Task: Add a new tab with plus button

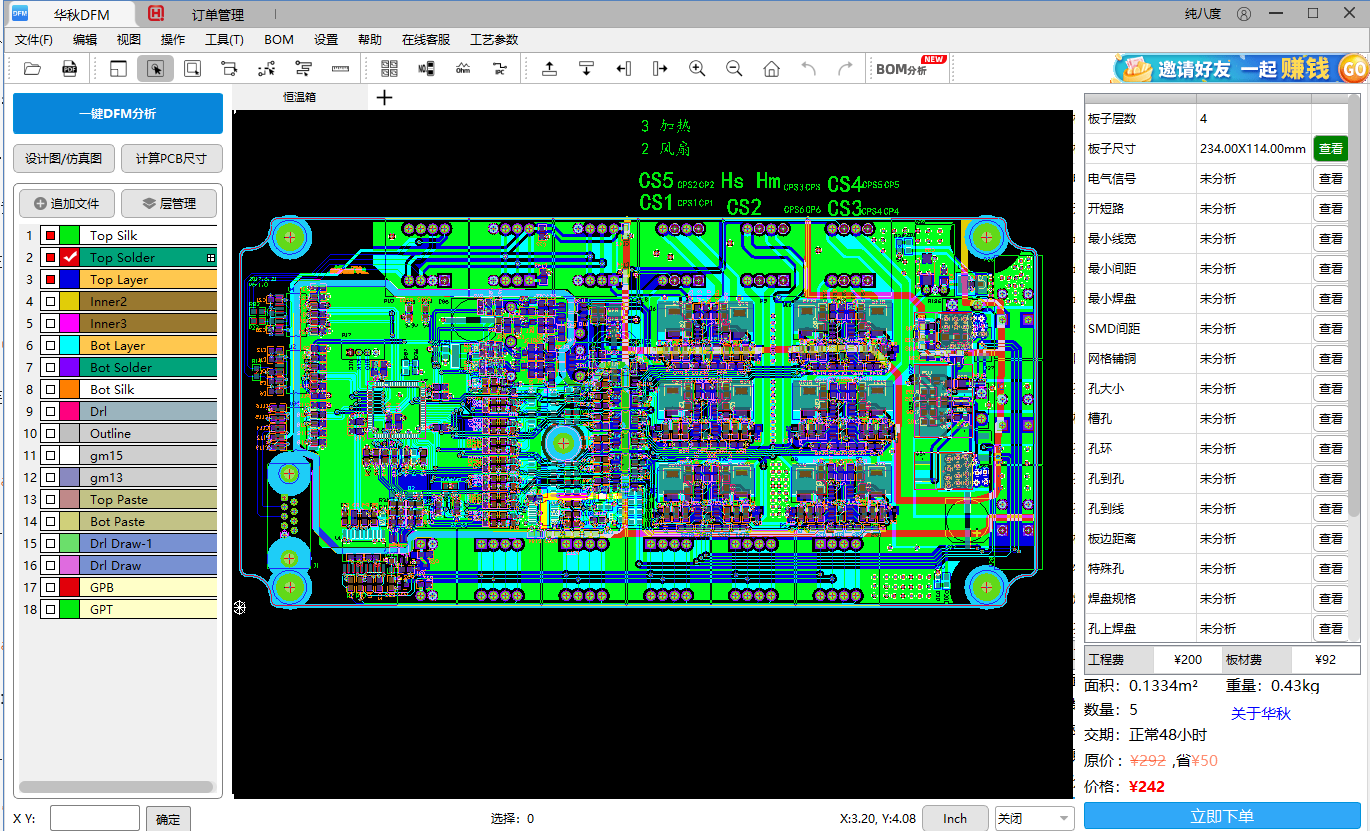Action: [x=384, y=97]
